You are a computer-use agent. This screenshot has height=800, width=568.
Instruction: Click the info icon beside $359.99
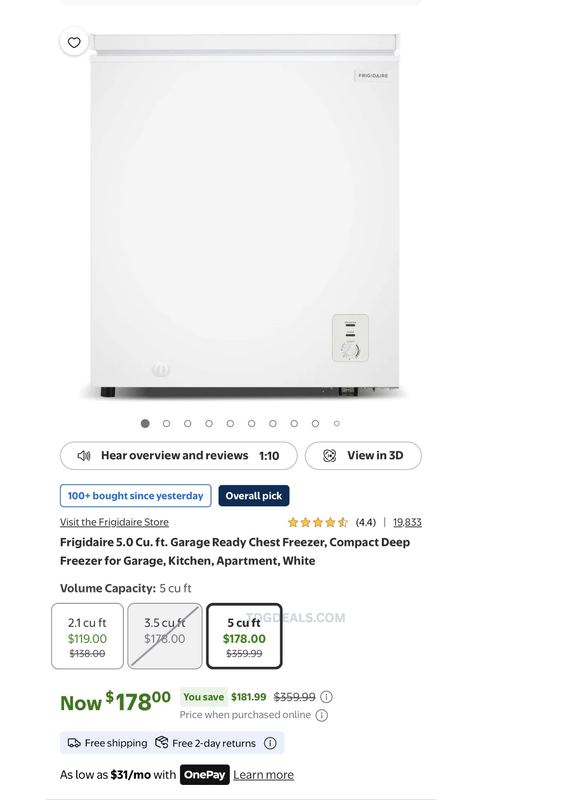[x=327, y=696]
